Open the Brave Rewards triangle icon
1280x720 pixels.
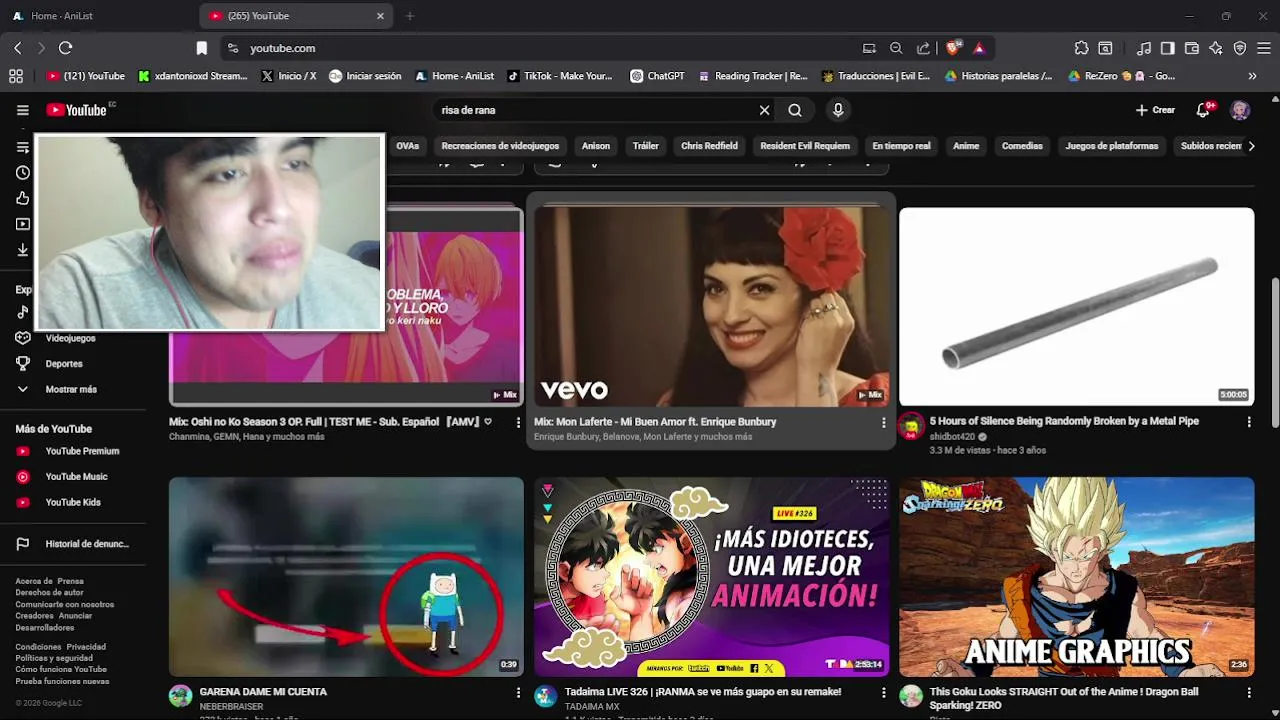click(979, 48)
